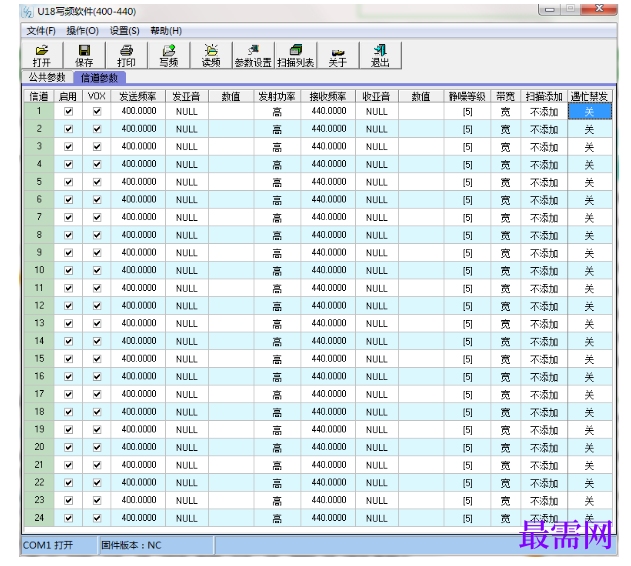
Task: Open 静噪等级 value [5] for channel 6
Action: tap(467, 200)
